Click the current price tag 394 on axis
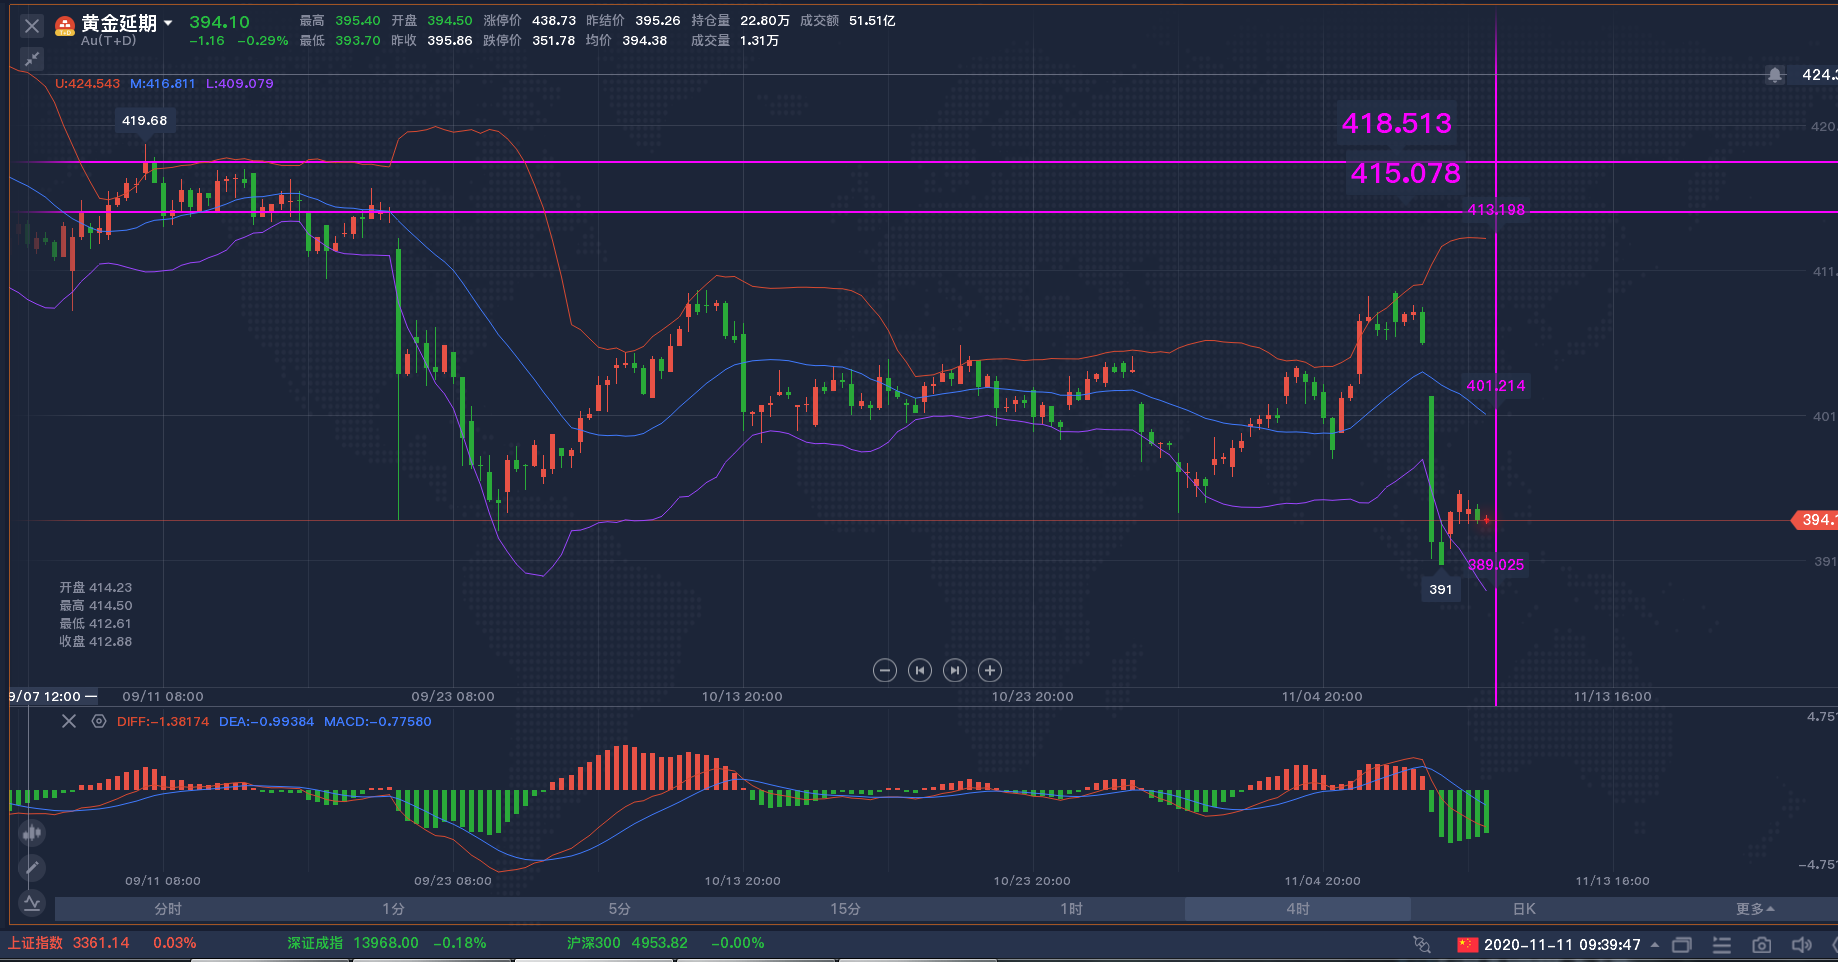 click(x=1814, y=520)
